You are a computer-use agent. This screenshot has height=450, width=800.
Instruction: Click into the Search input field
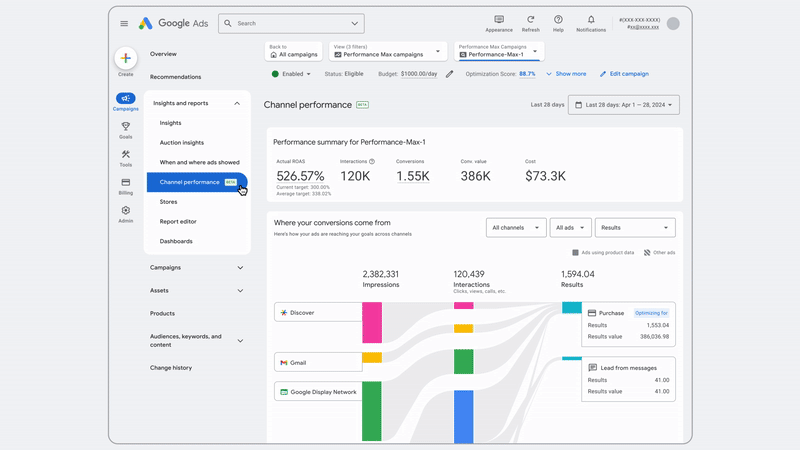point(291,23)
